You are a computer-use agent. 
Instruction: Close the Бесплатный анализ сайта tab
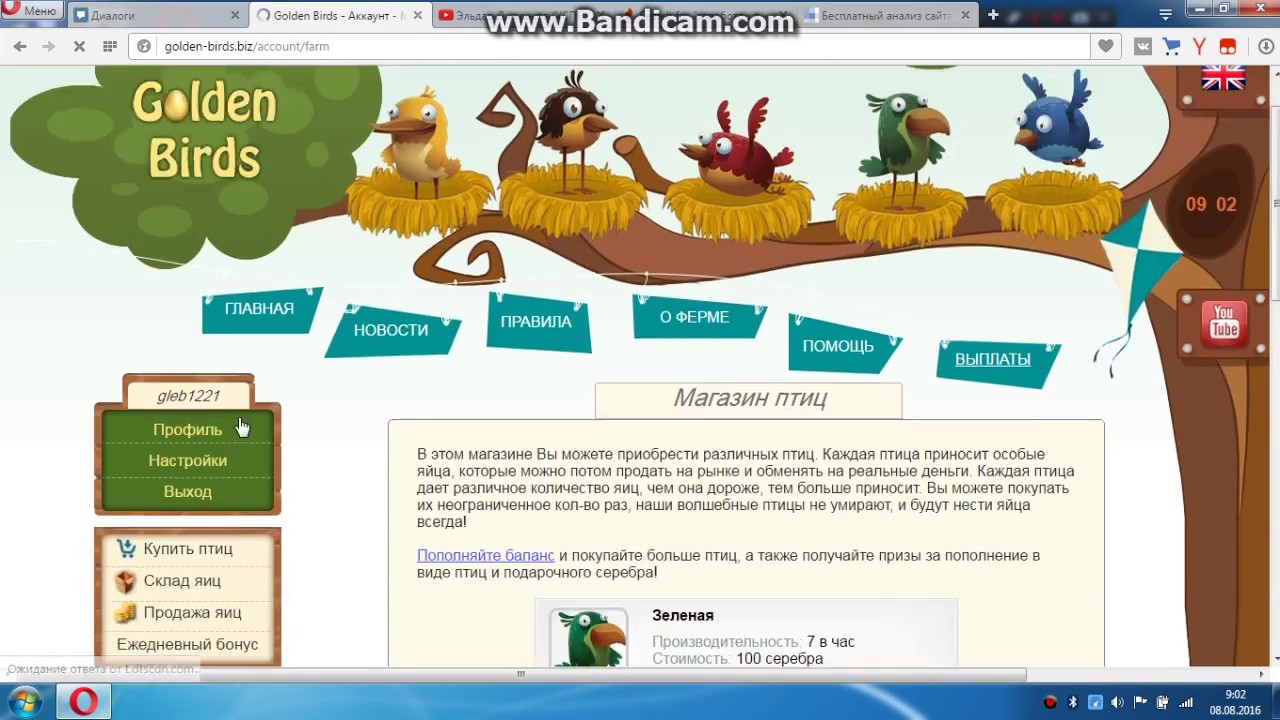click(965, 15)
